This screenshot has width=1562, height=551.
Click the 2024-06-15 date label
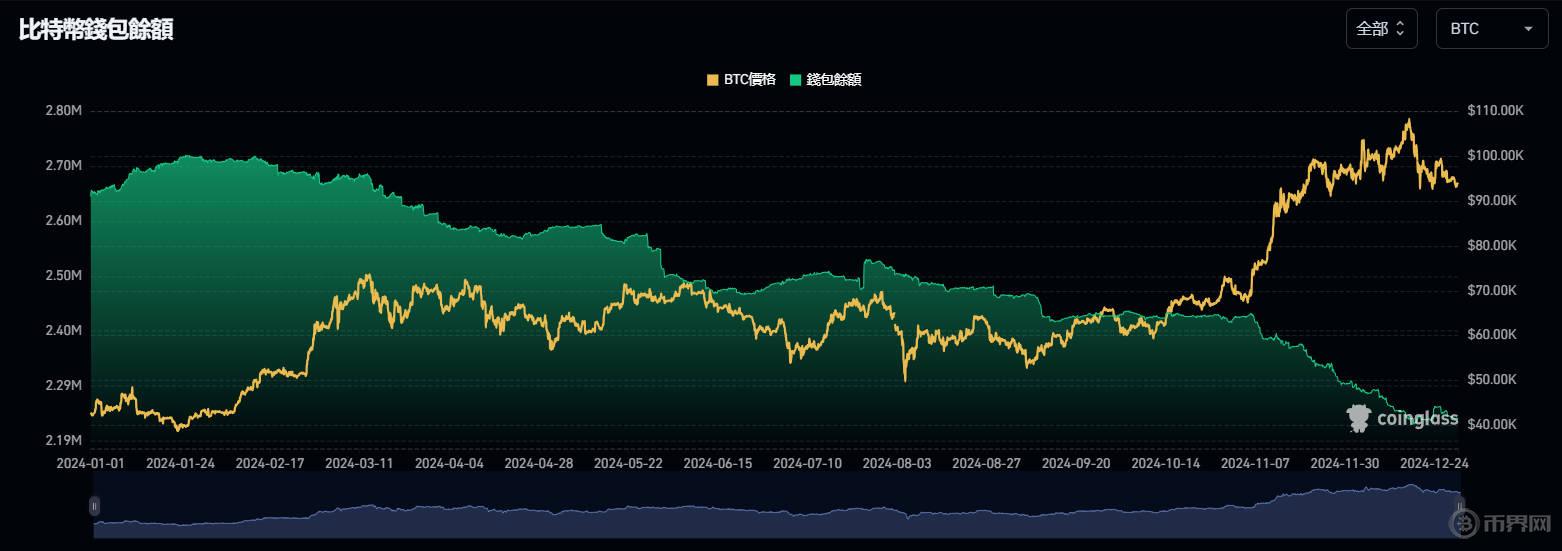click(718, 464)
